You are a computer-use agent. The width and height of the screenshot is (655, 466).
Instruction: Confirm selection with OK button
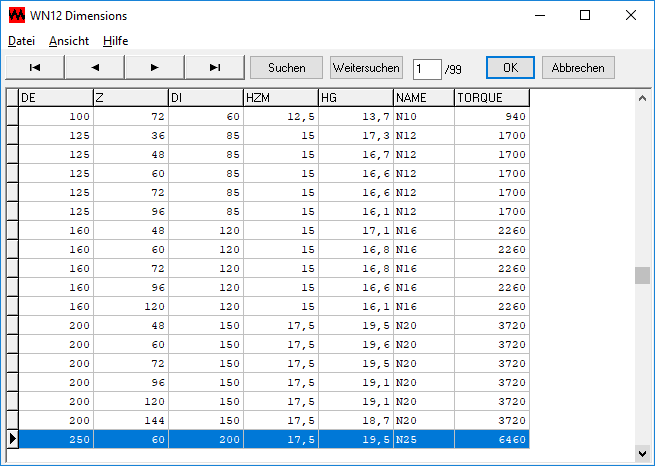click(x=510, y=67)
